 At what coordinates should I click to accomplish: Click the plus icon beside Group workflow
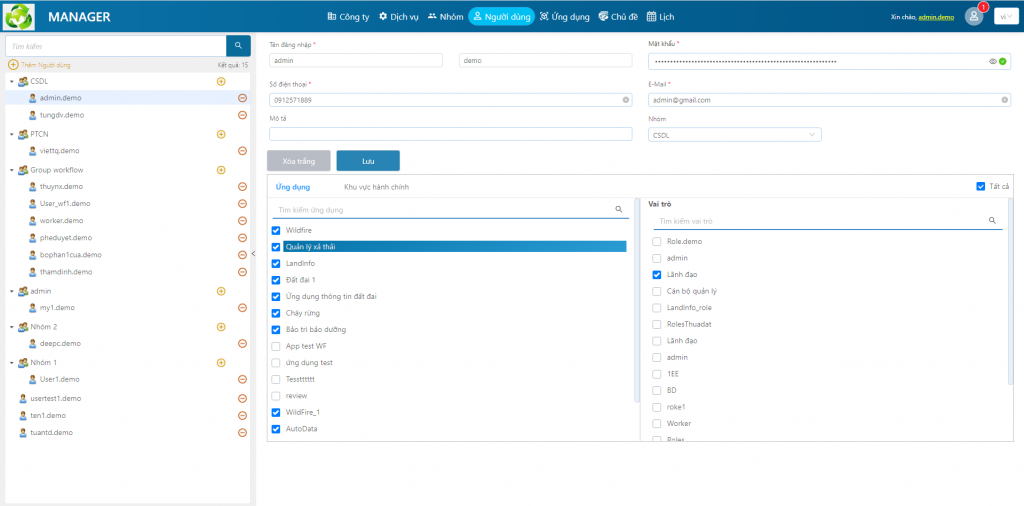click(x=221, y=170)
